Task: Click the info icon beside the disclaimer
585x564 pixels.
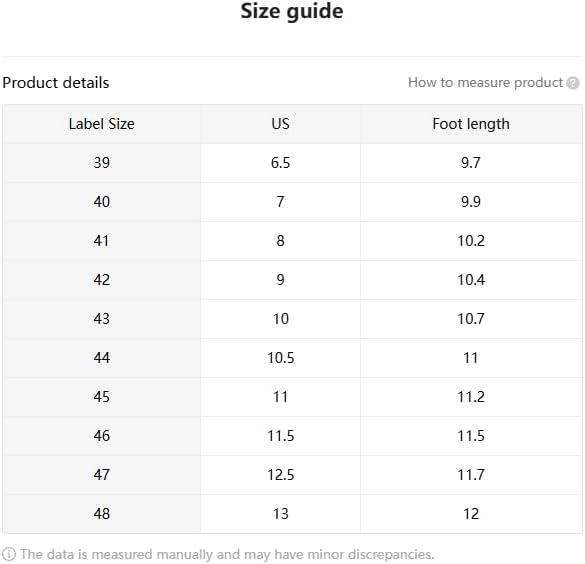Action: pos(9,554)
